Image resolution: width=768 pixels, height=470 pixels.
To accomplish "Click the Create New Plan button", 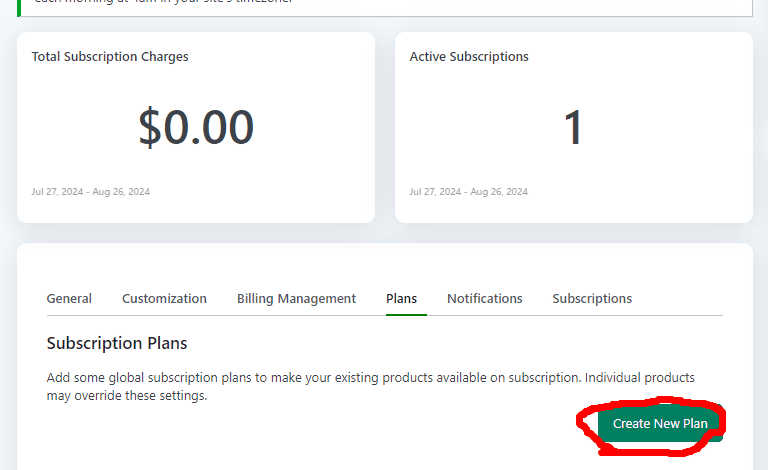I will (x=660, y=423).
